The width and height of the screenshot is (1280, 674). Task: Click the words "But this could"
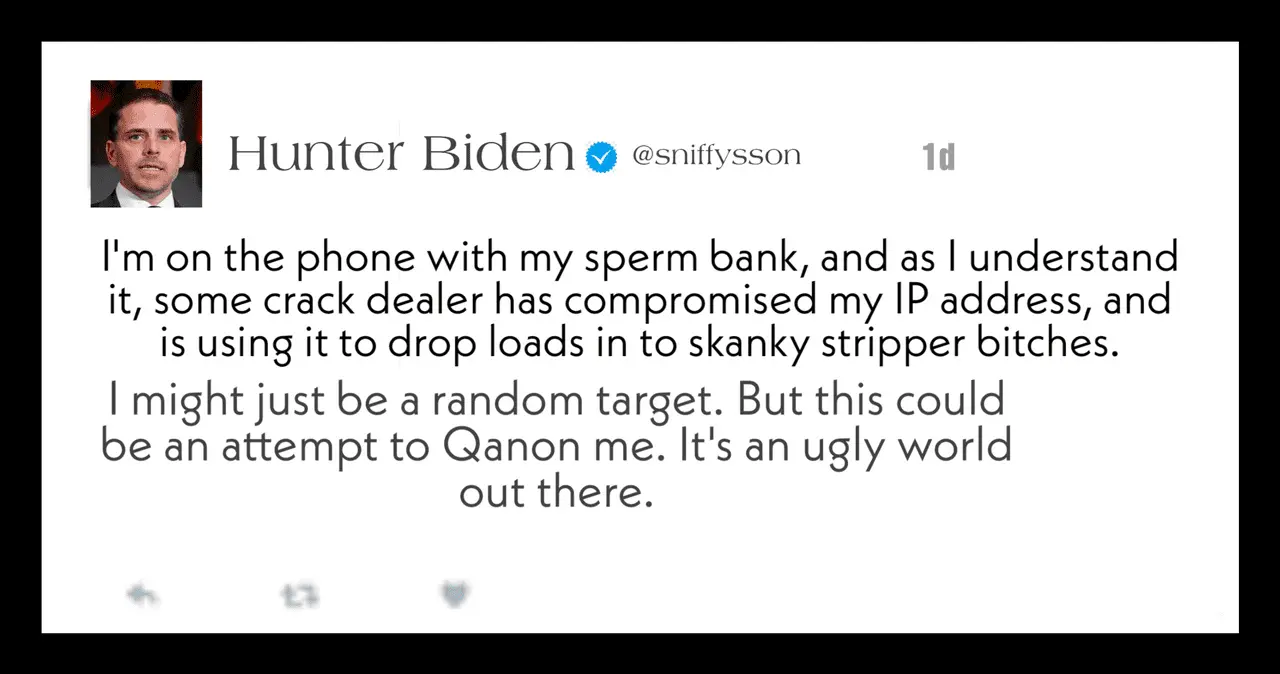coord(871,401)
